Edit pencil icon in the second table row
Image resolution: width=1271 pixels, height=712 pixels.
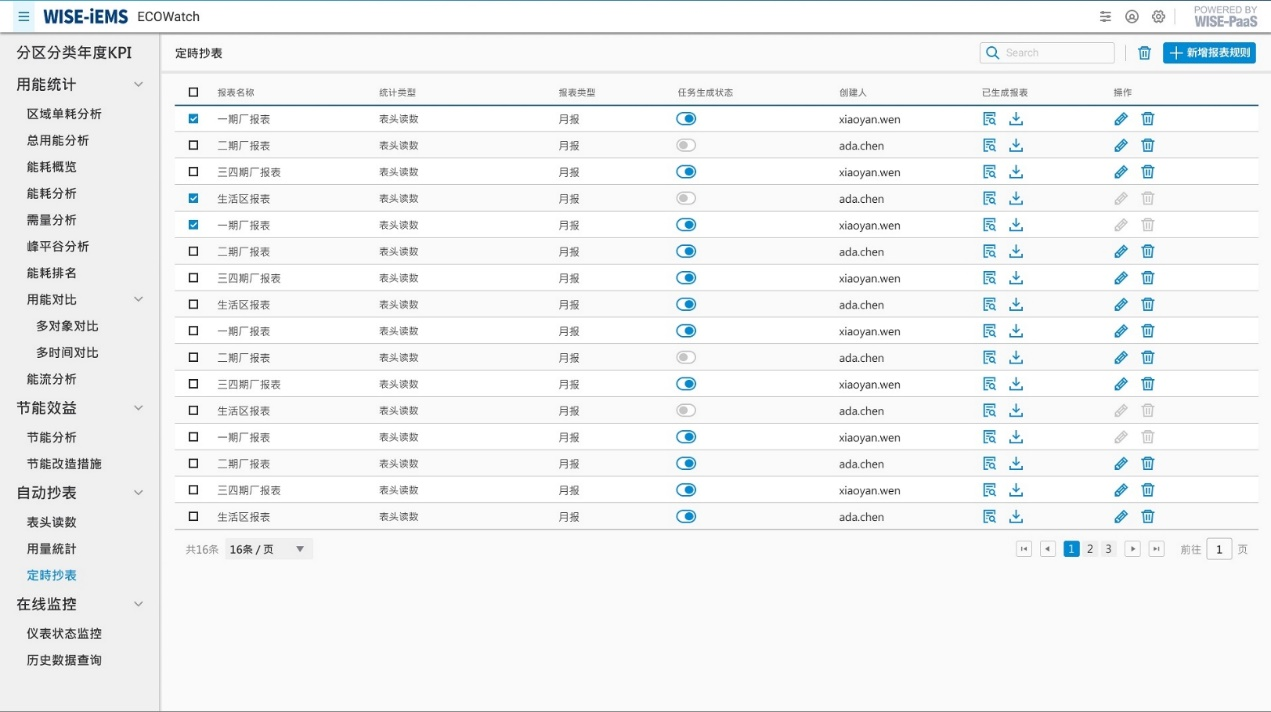pyautogui.click(x=1121, y=145)
